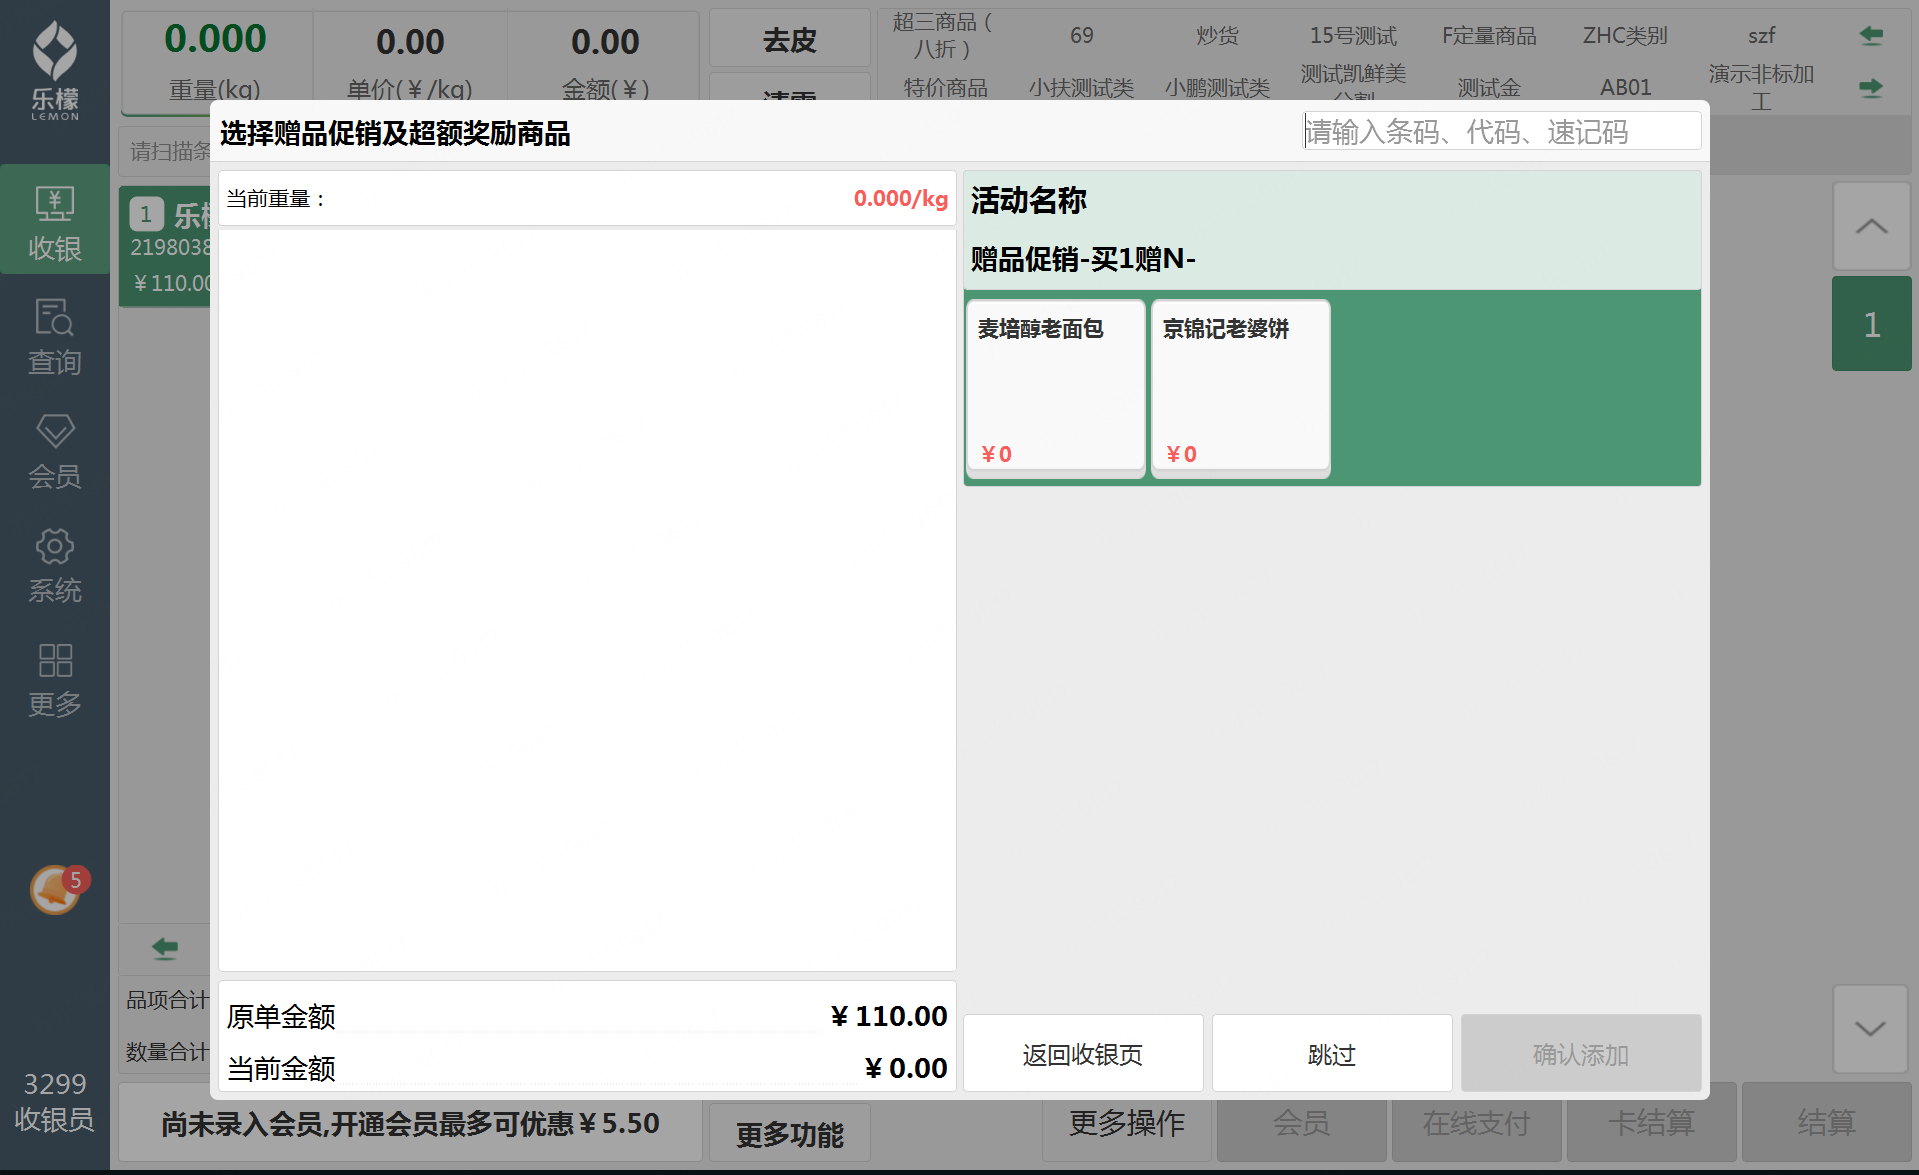This screenshot has width=1919, height=1175.
Task: Select category 超三商品(八折)
Action: coord(945,36)
